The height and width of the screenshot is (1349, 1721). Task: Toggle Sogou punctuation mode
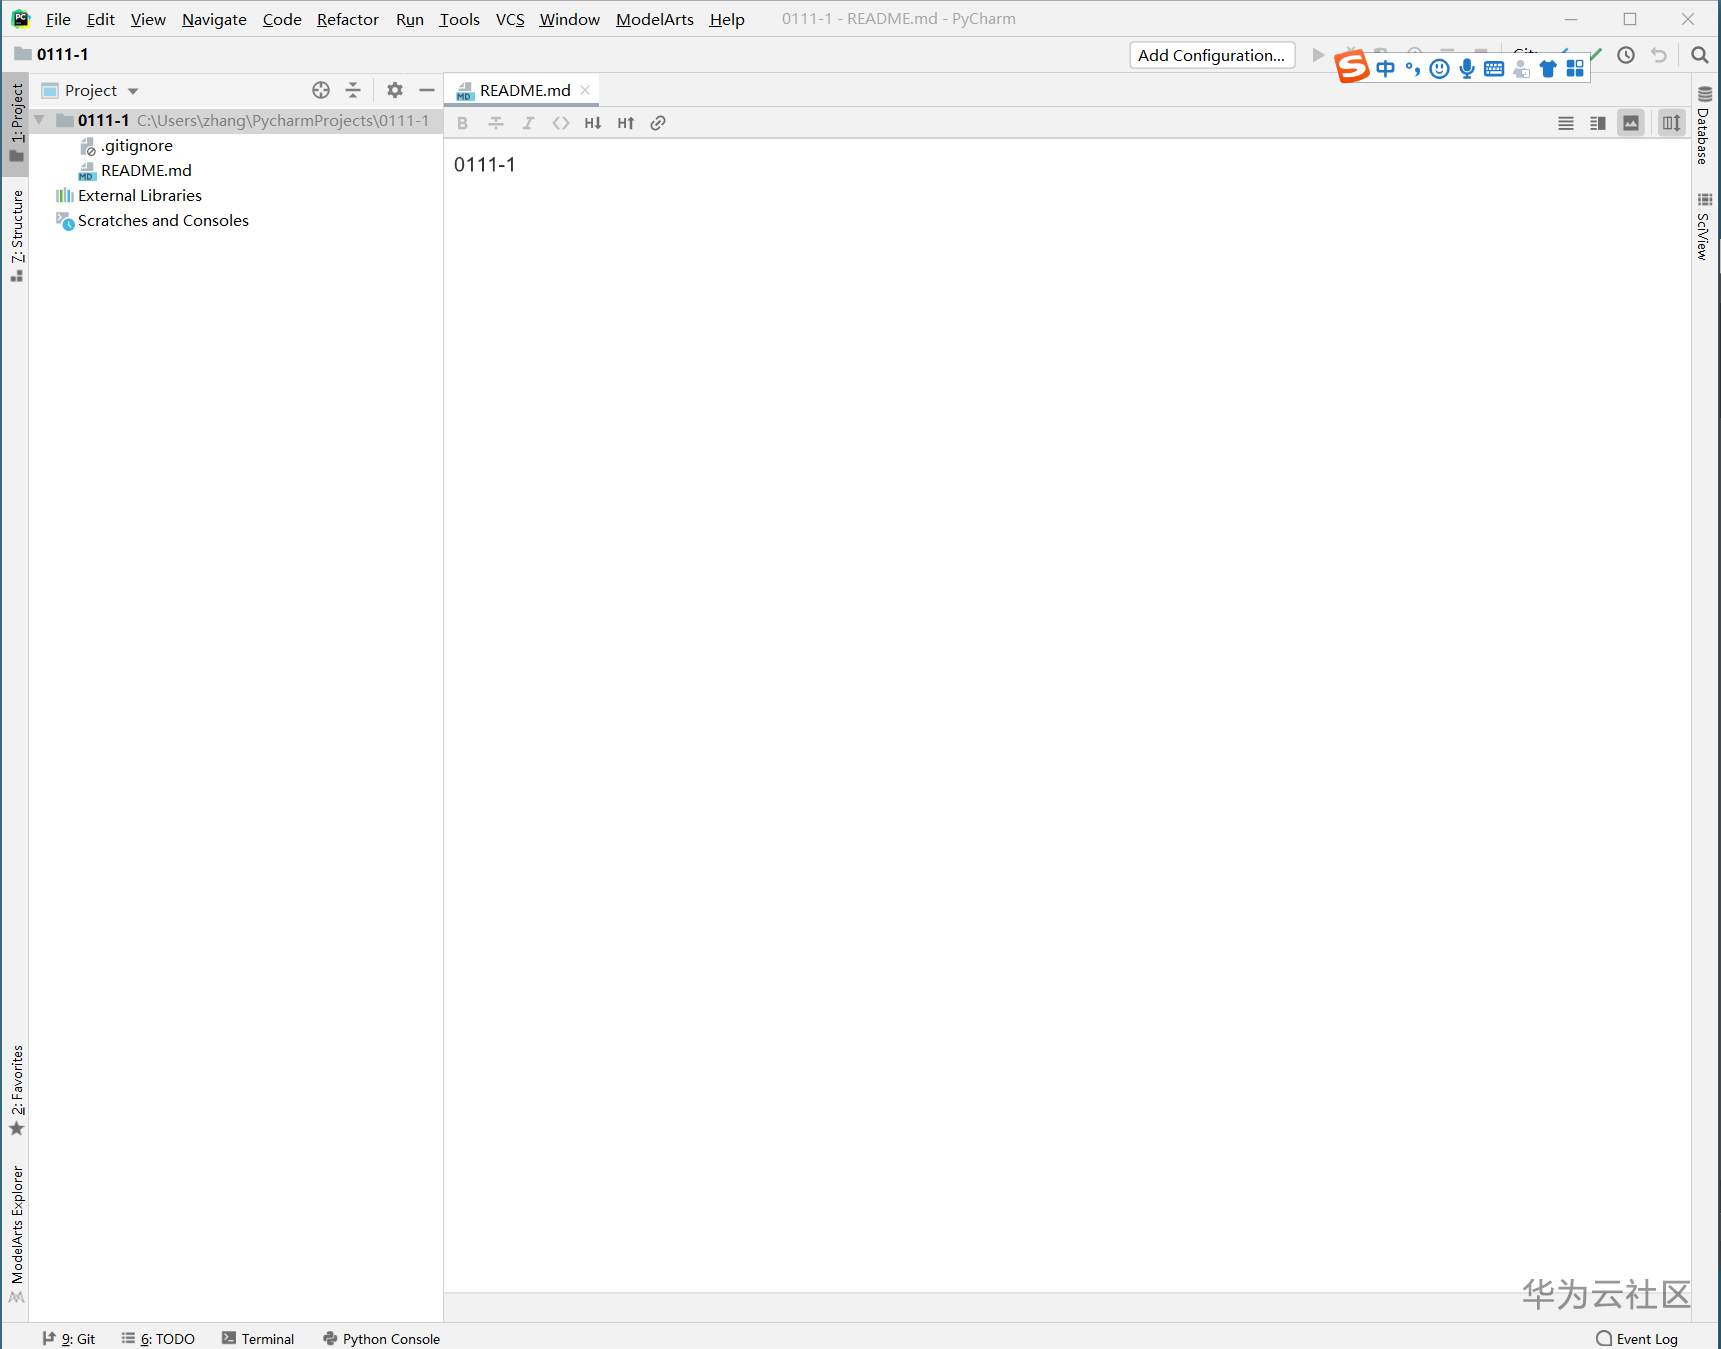tap(1412, 68)
